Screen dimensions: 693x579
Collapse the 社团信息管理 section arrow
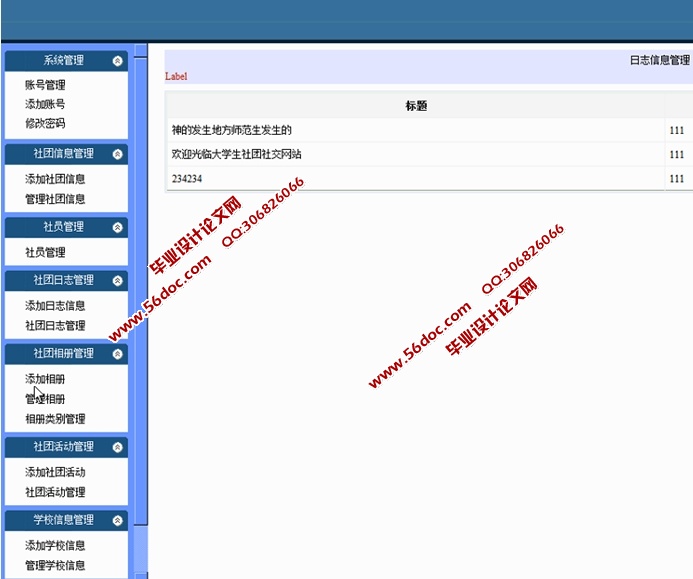click(117, 154)
